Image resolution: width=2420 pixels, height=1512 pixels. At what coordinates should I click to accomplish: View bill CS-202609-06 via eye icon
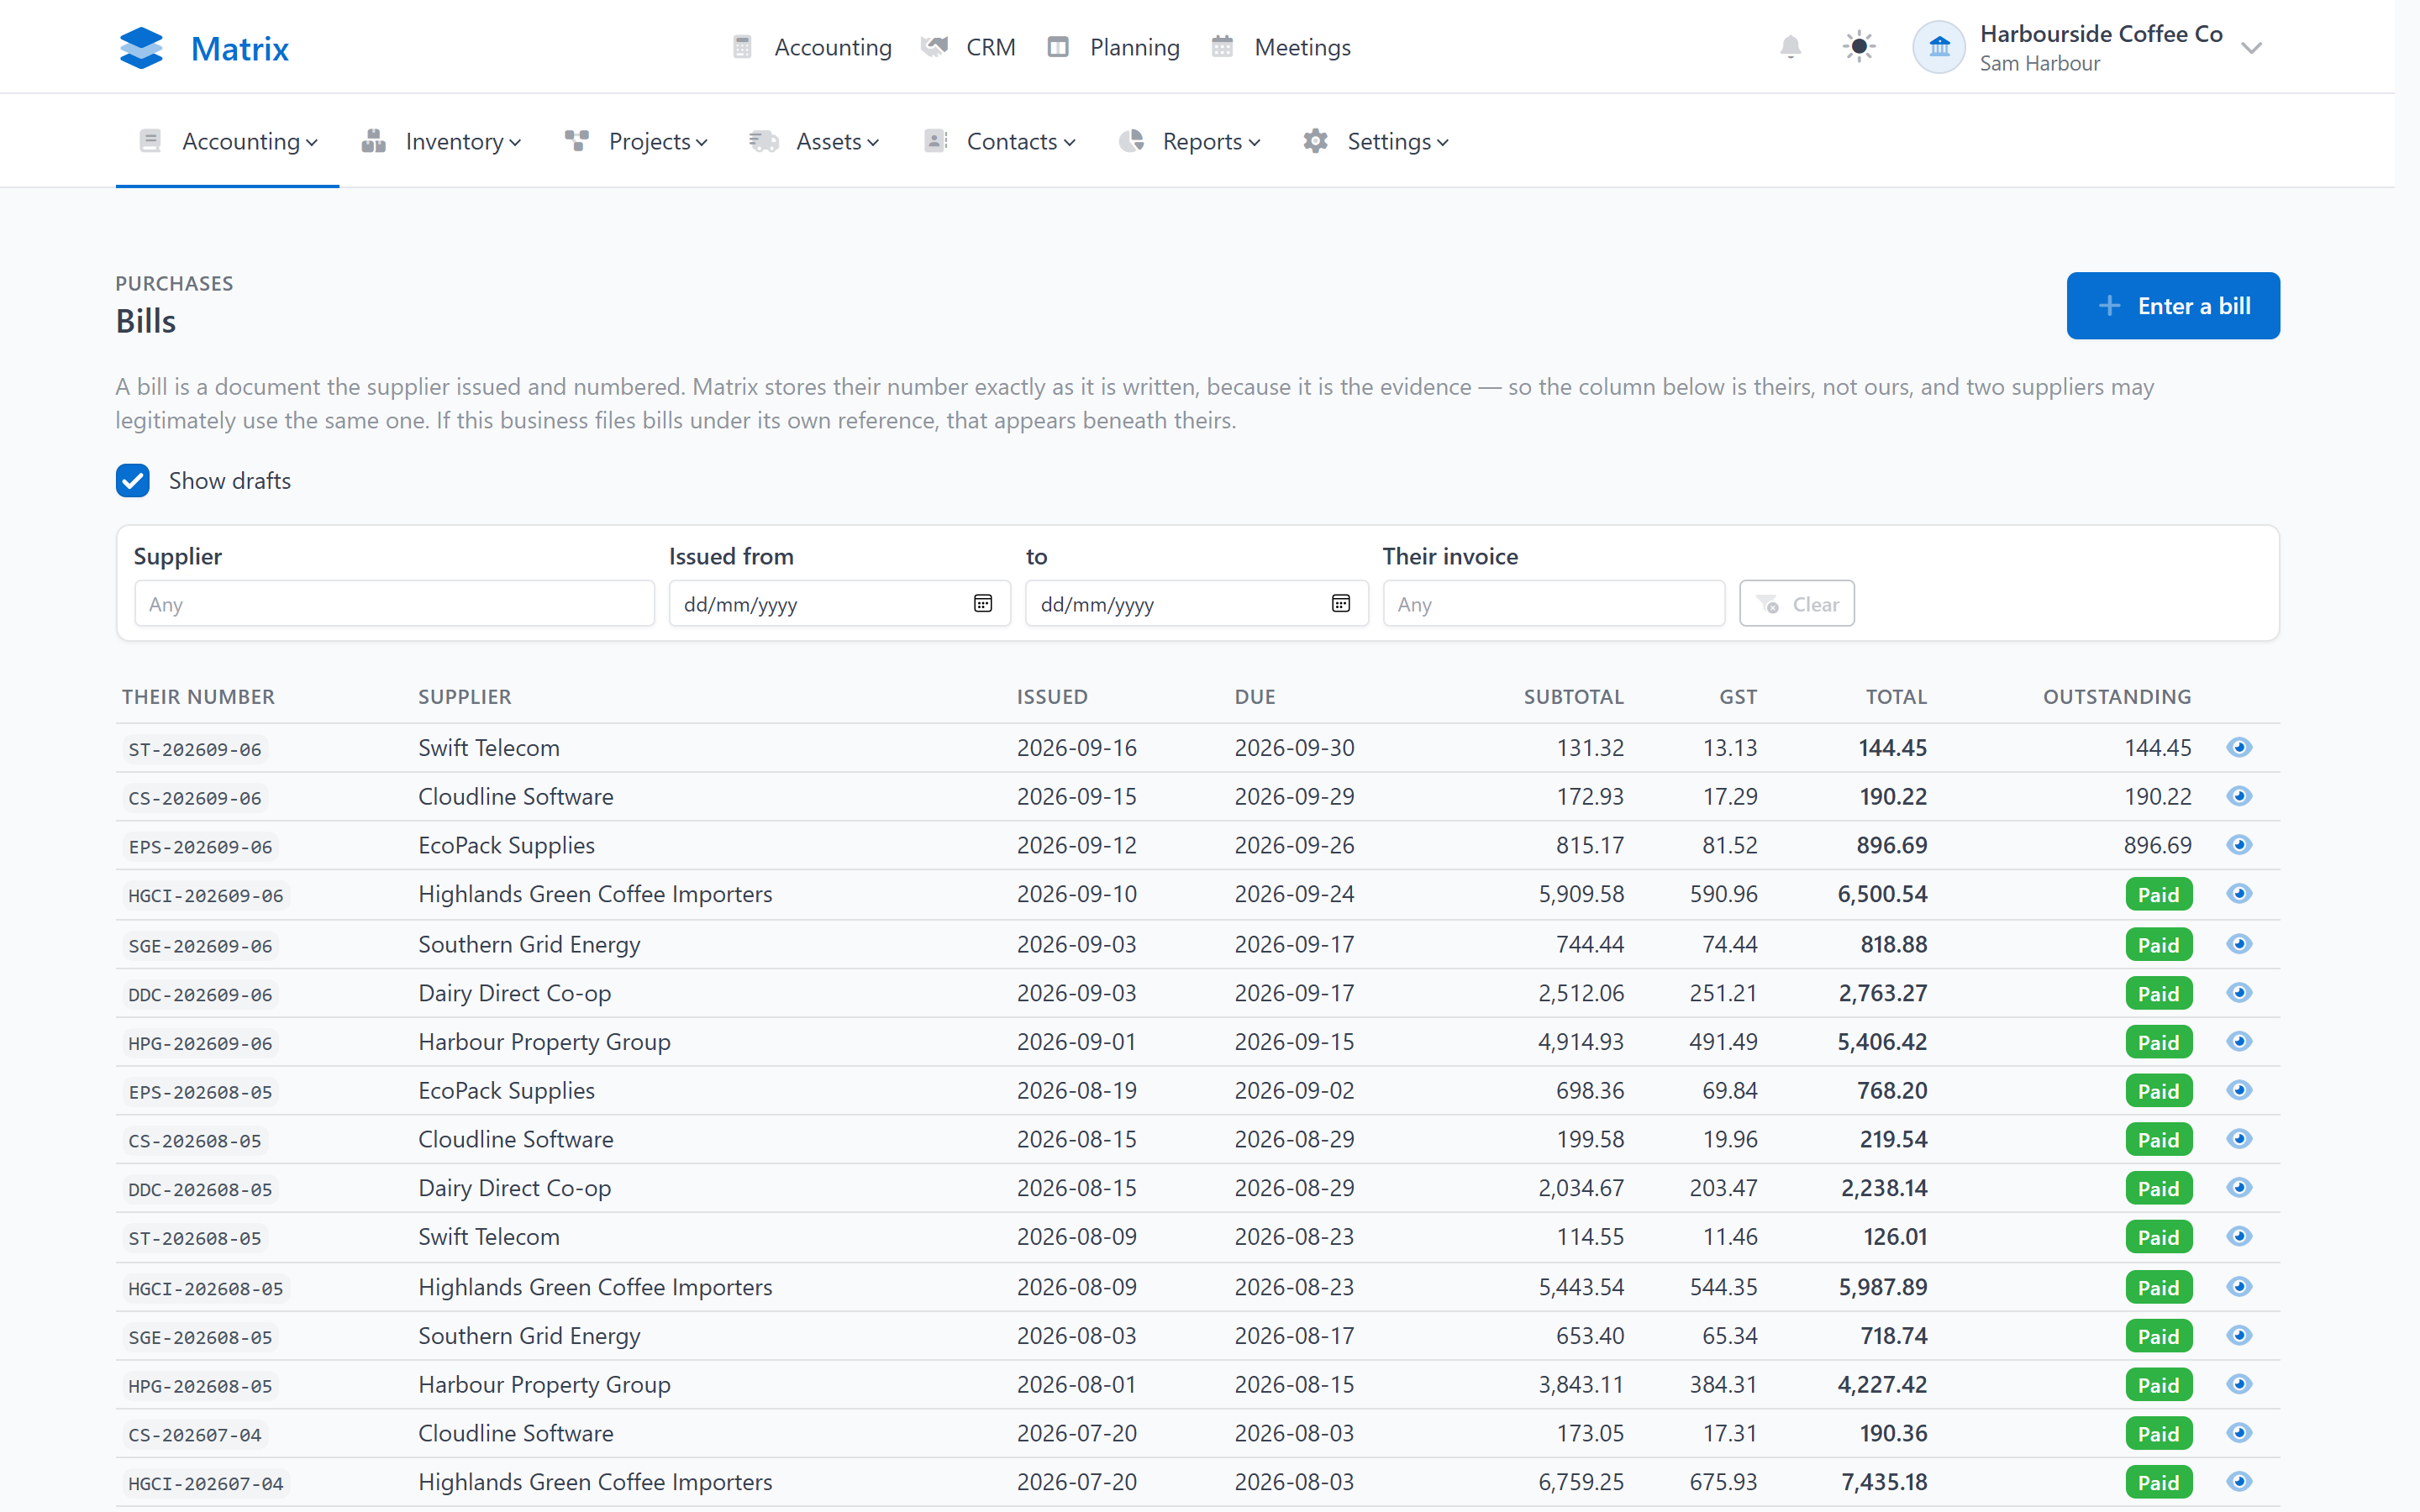[x=2239, y=796]
